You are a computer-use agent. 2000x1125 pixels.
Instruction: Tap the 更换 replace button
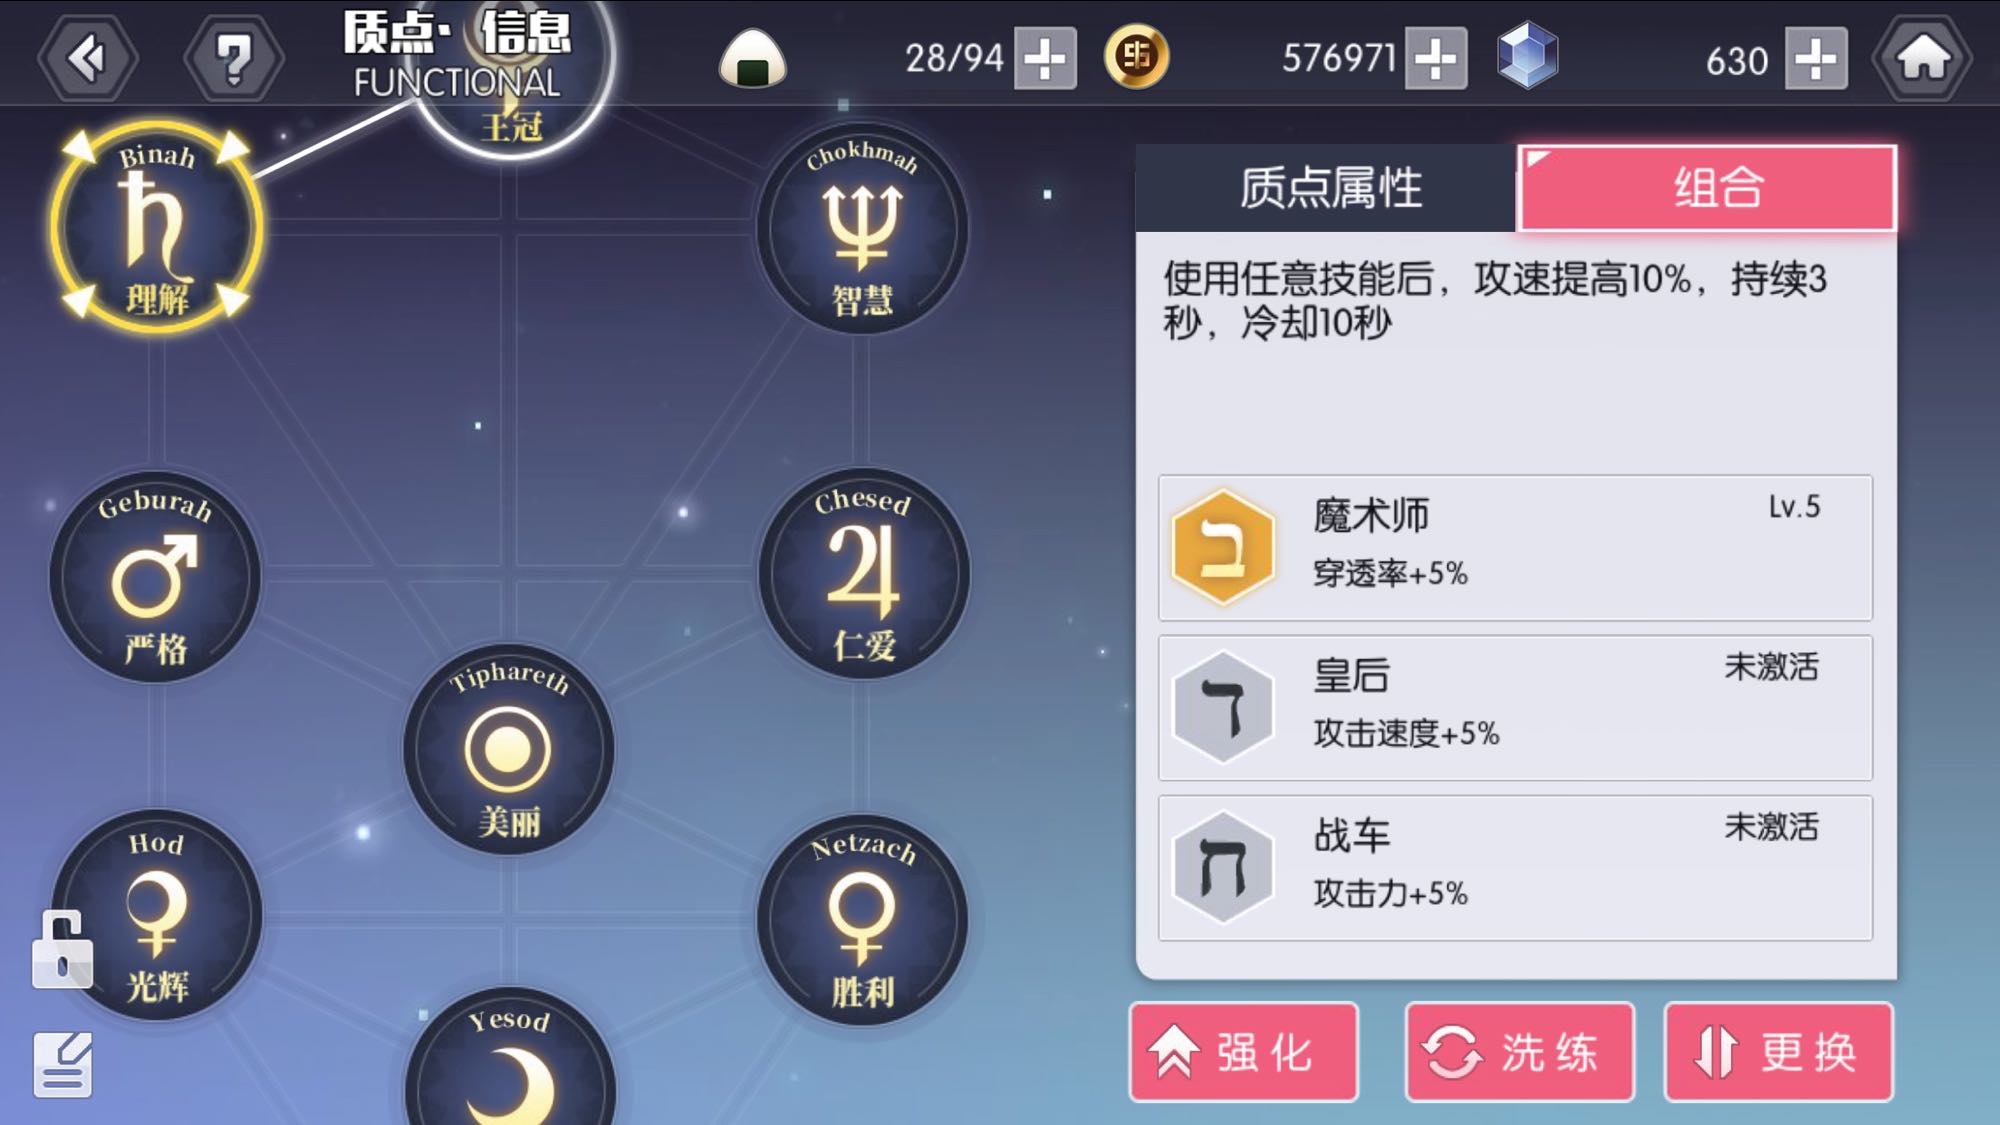pos(1779,1052)
